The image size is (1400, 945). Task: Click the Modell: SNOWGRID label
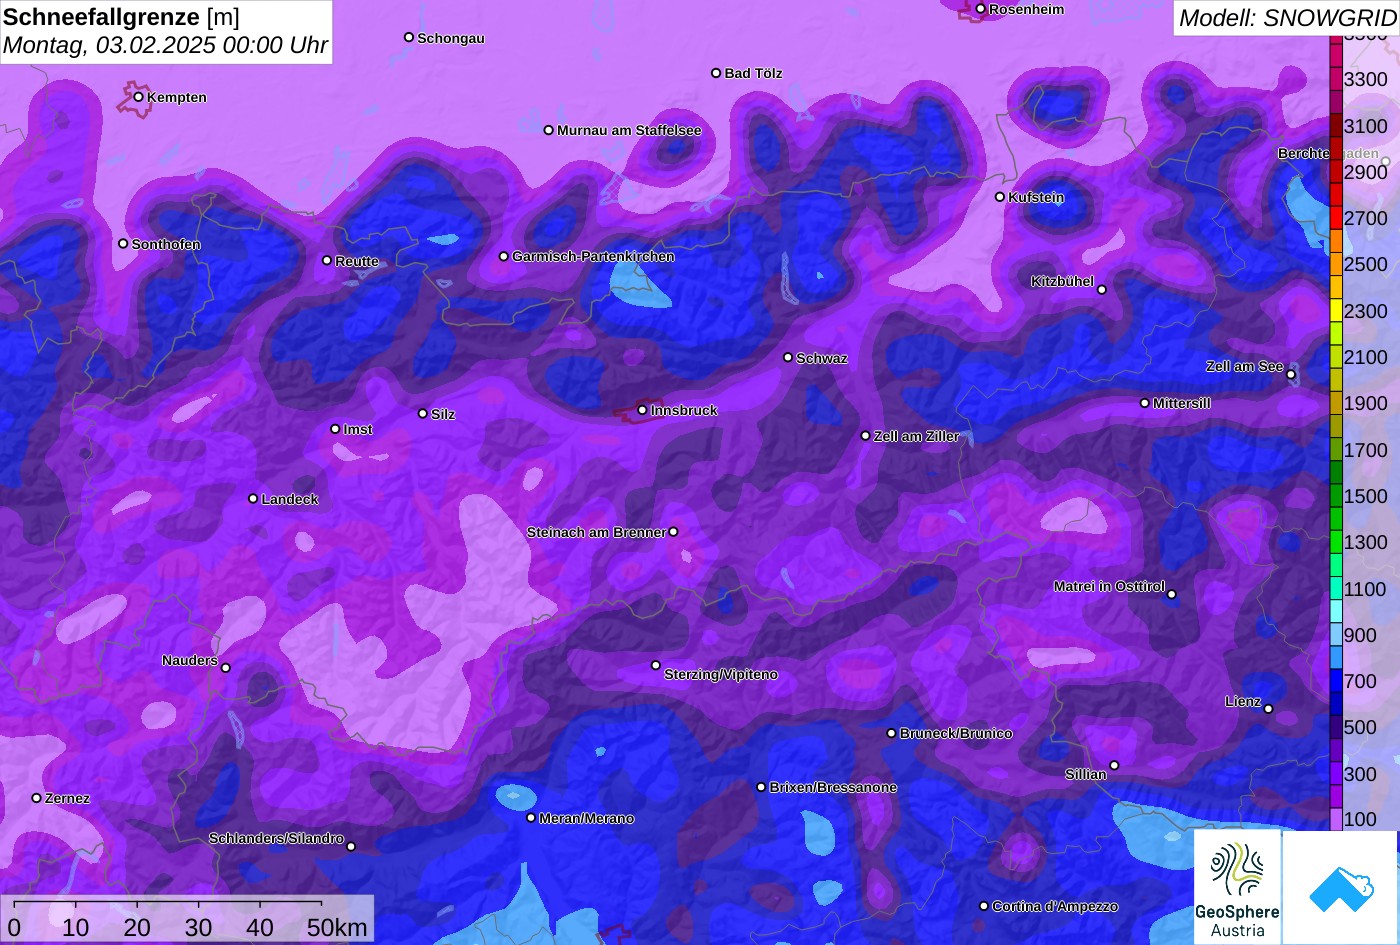pyautogui.click(x=1287, y=17)
